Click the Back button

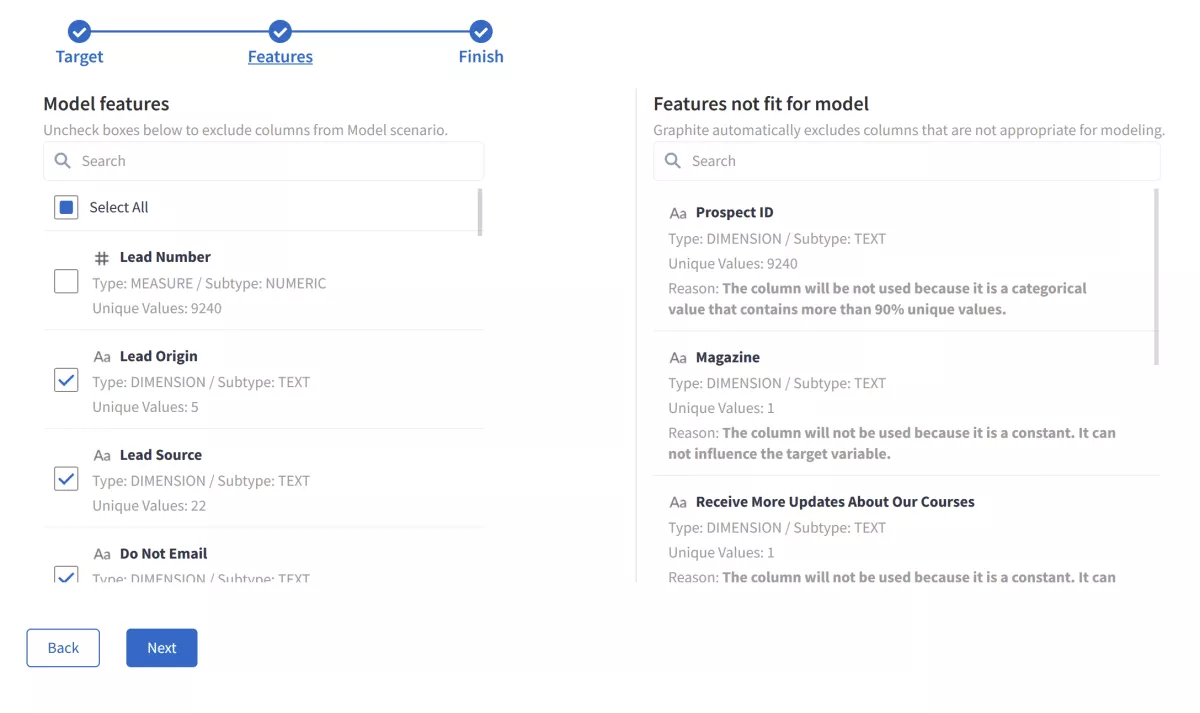(x=62, y=647)
